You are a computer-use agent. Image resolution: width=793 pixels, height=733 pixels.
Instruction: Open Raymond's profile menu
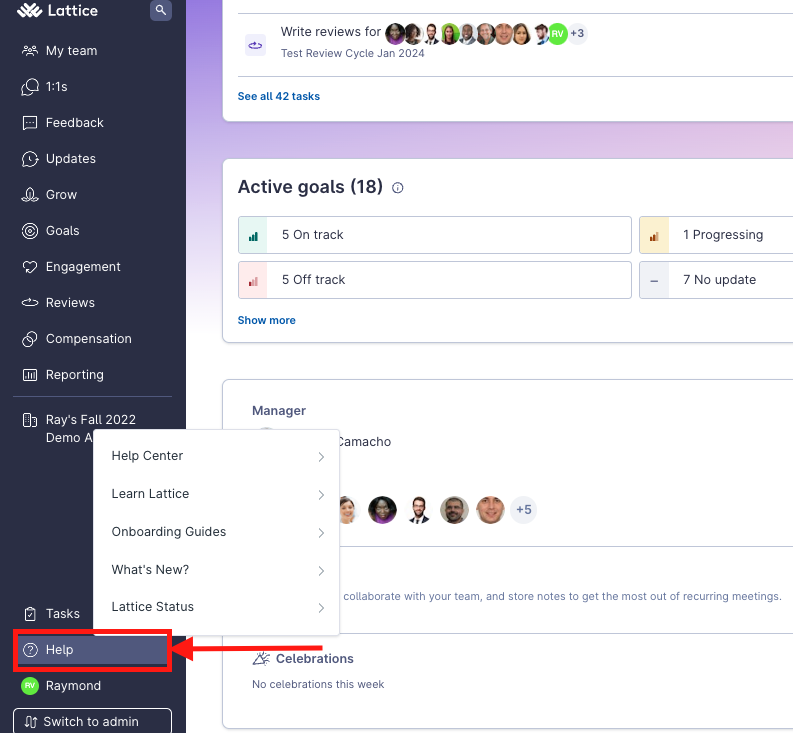(73, 685)
